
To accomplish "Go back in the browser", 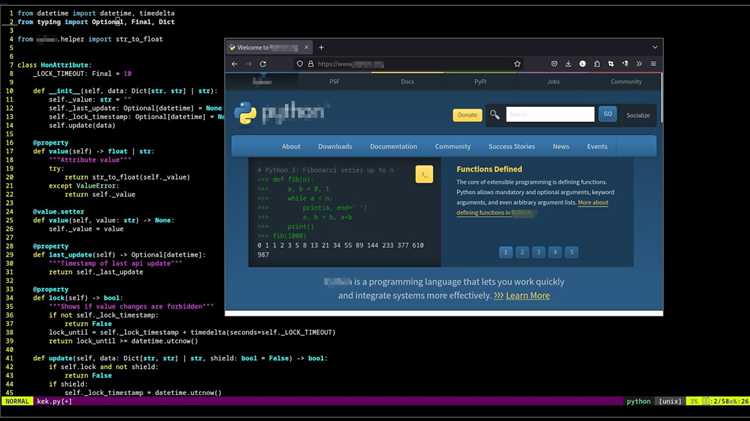I will [x=235, y=64].
